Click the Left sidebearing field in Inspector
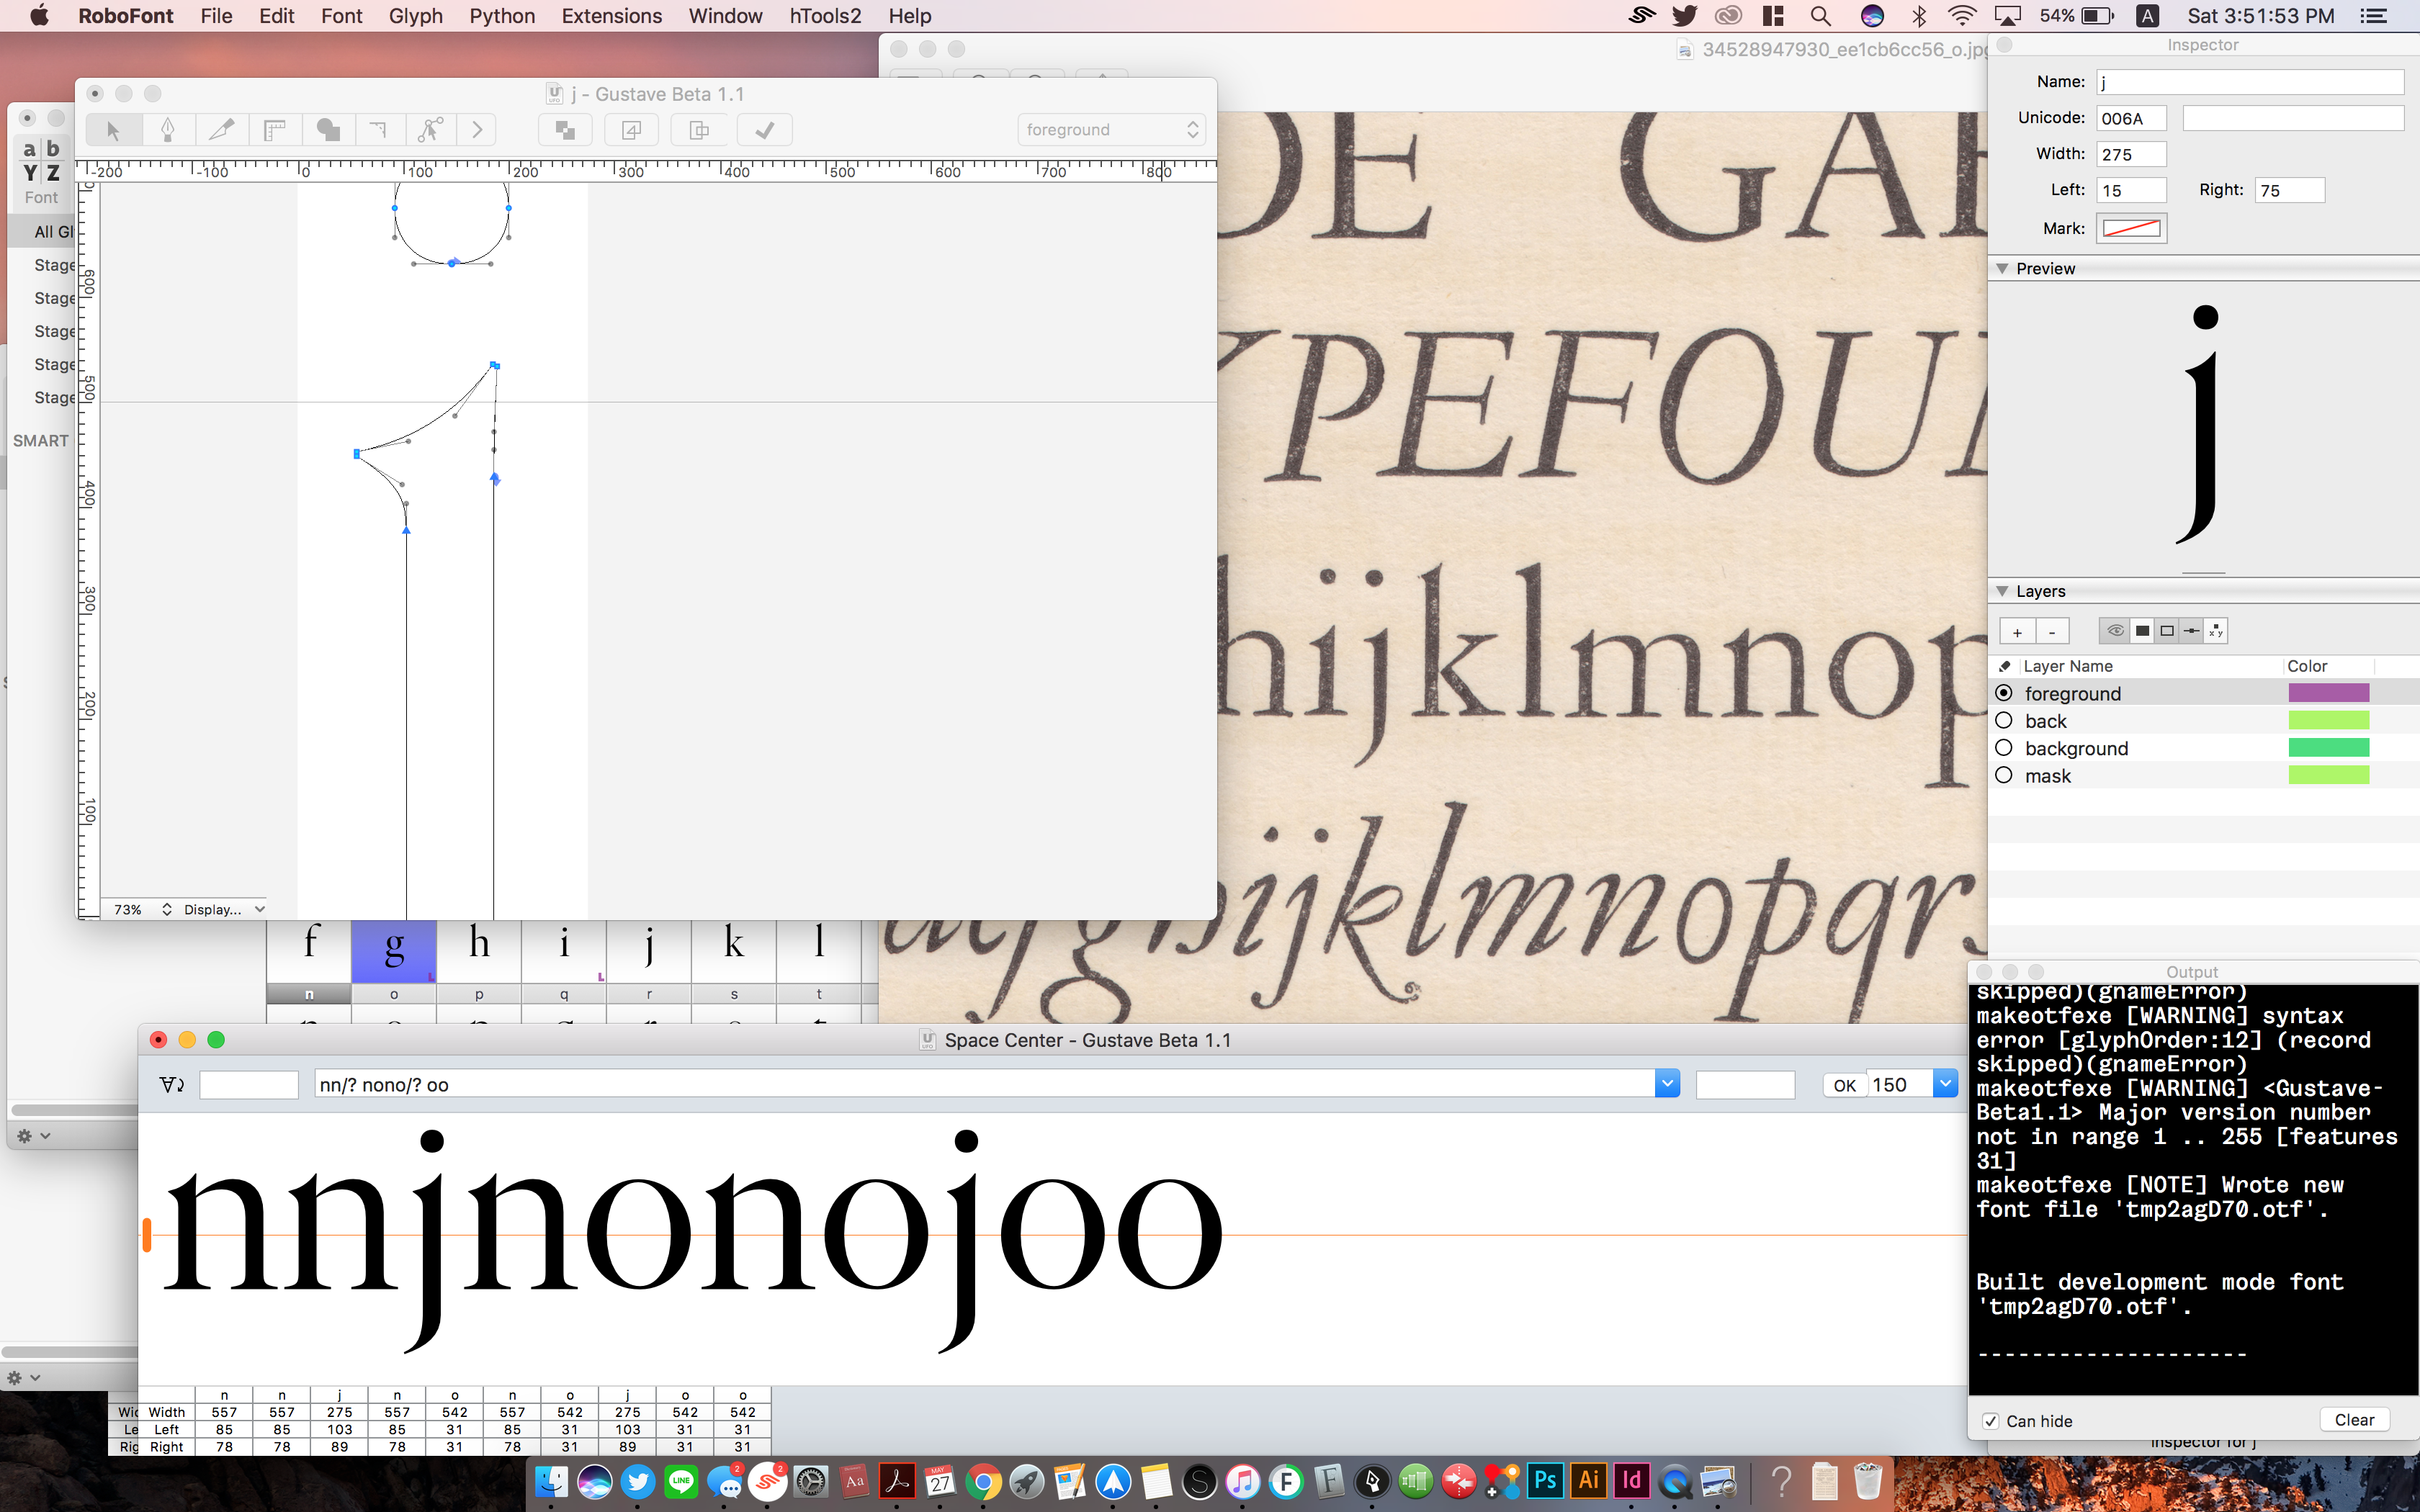Screen dimensions: 2420x1512 point(2131,190)
